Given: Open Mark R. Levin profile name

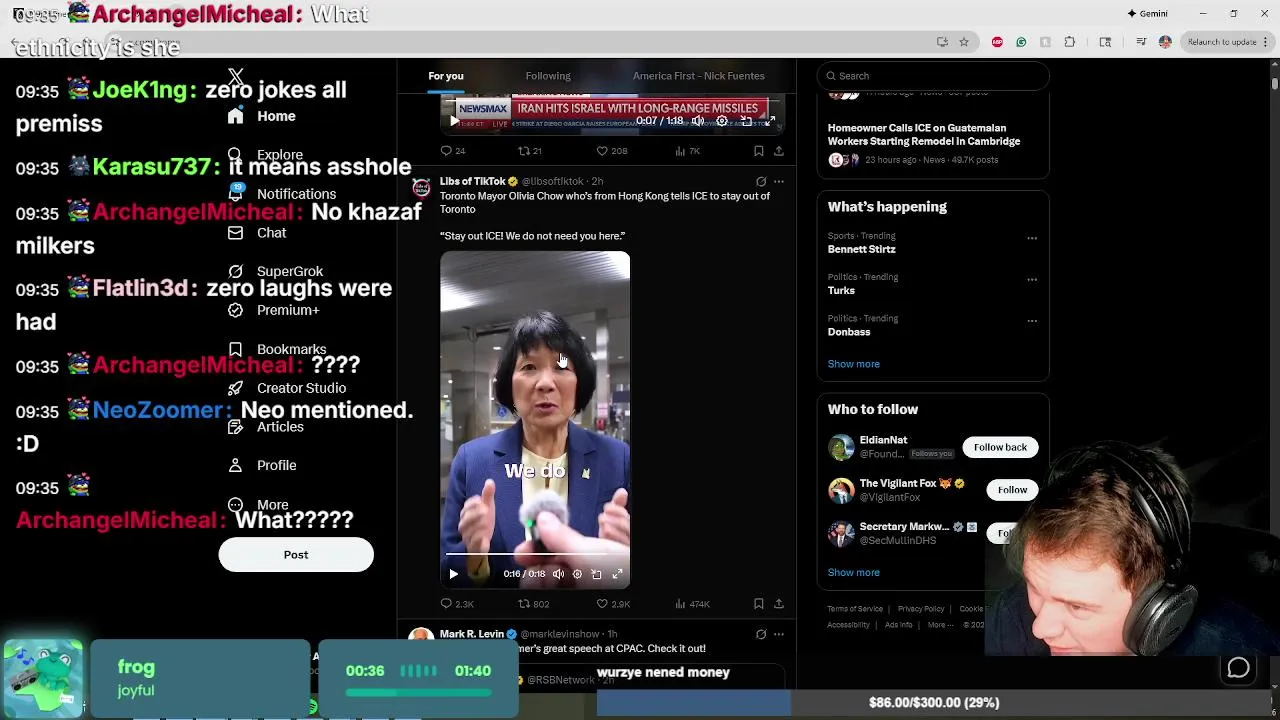Looking at the screenshot, I should [x=472, y=634].
